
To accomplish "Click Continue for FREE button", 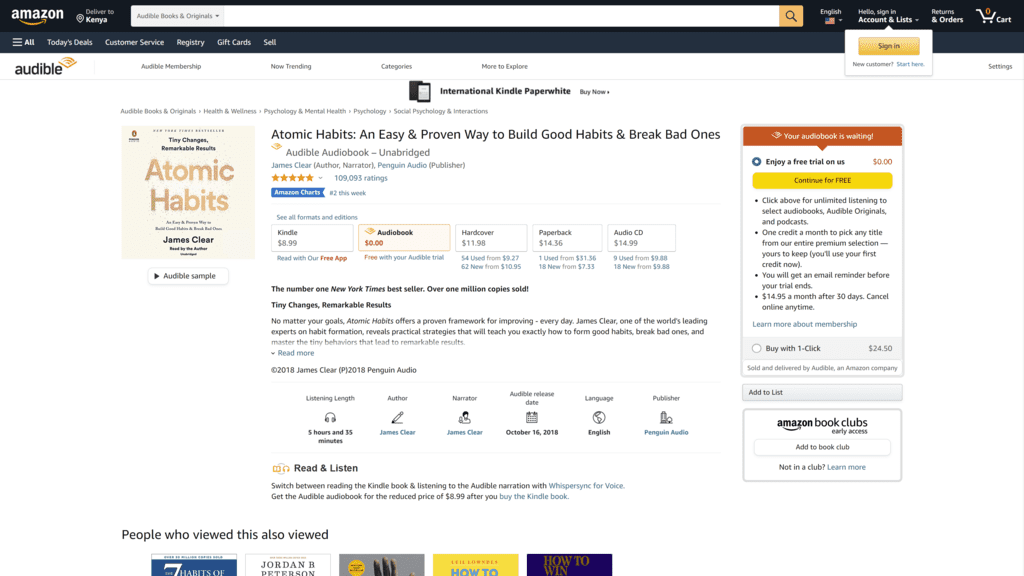I will click(822, 180).
